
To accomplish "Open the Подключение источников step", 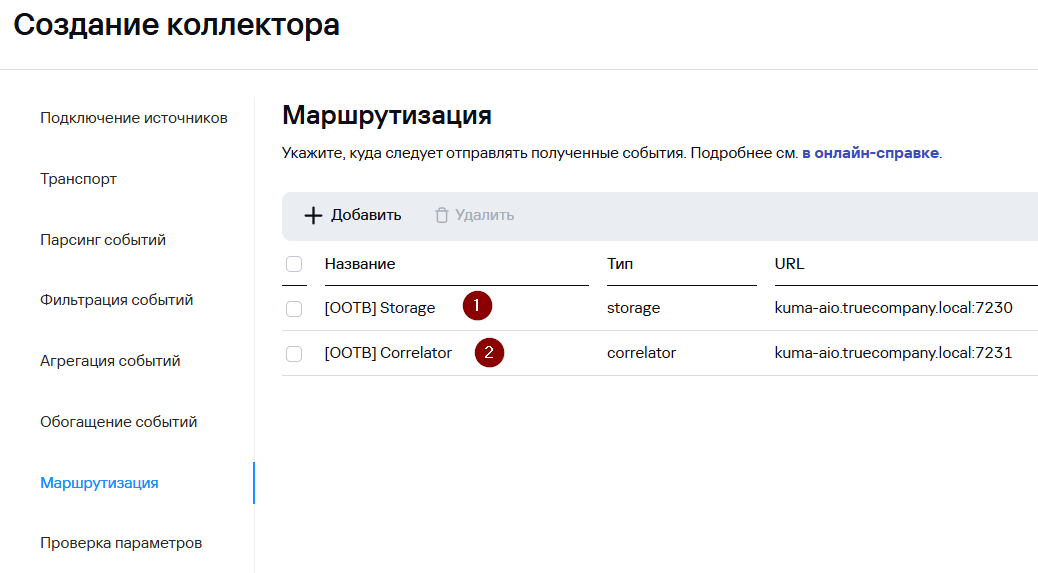I will pyautogui.click(x=134, y=118).
